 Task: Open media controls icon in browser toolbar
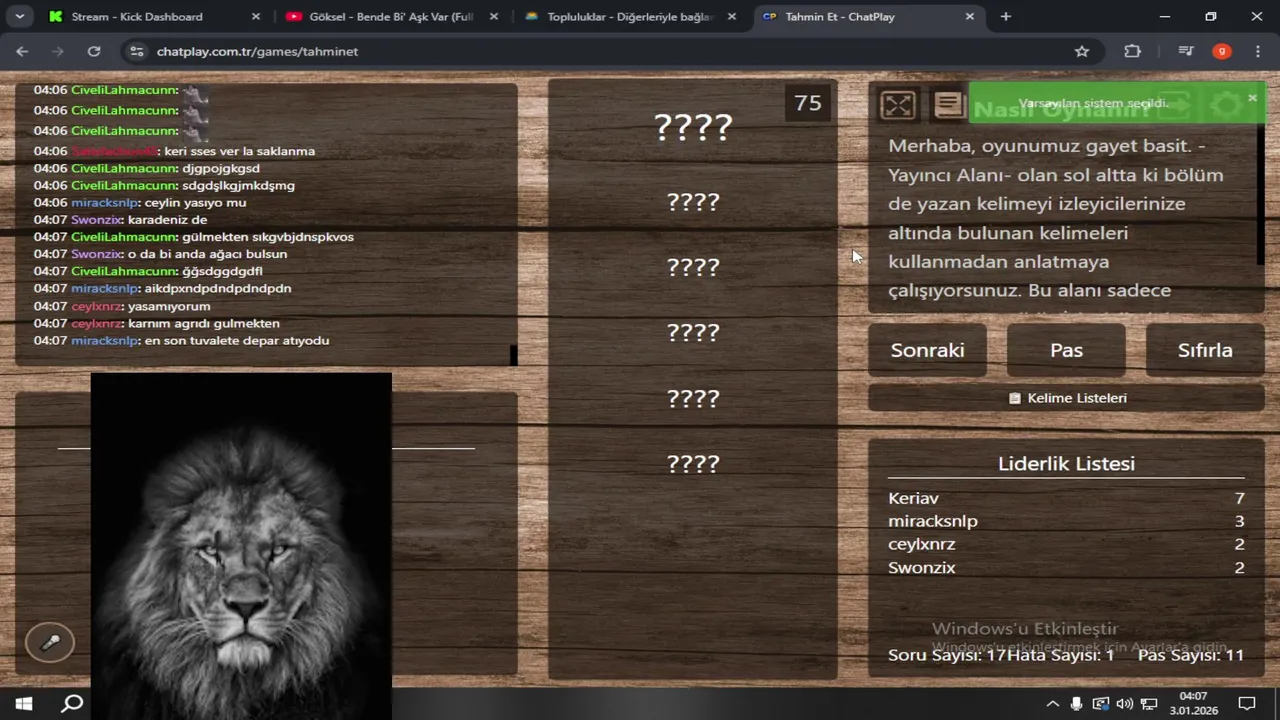(x=1185, y=51)
